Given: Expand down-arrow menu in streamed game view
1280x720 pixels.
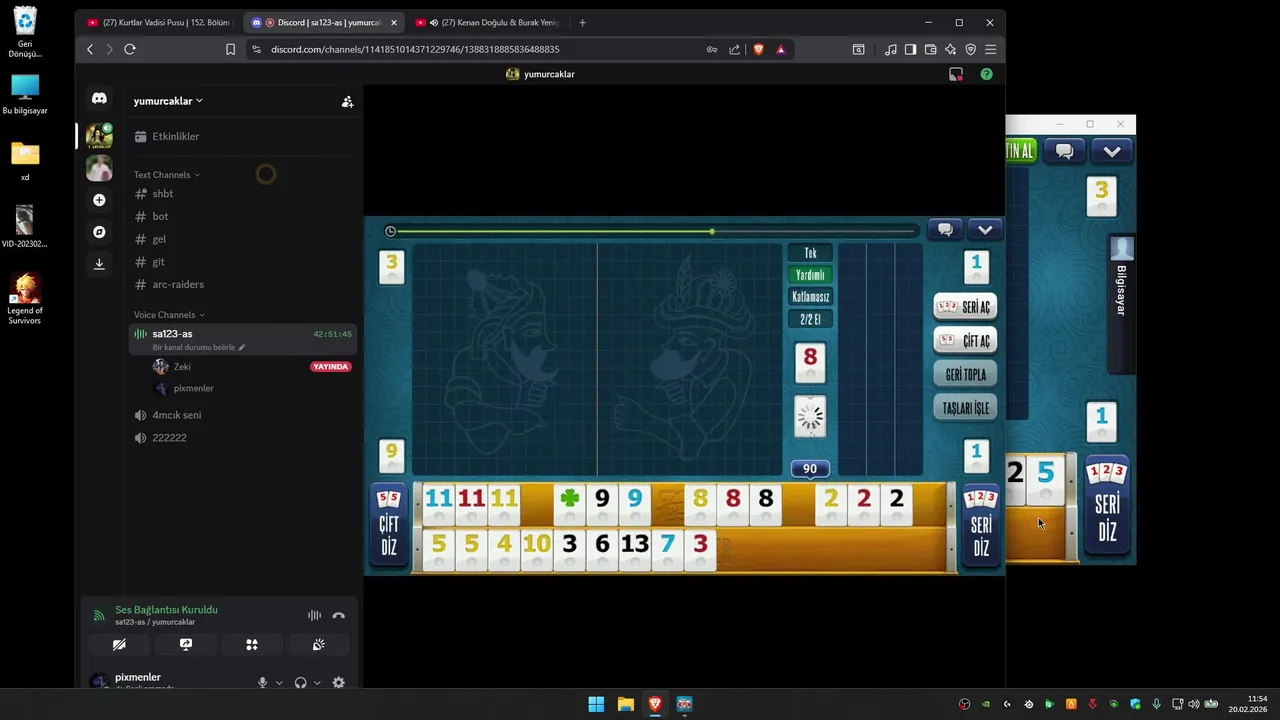Looking at the screenshot, I should [985, 230].
